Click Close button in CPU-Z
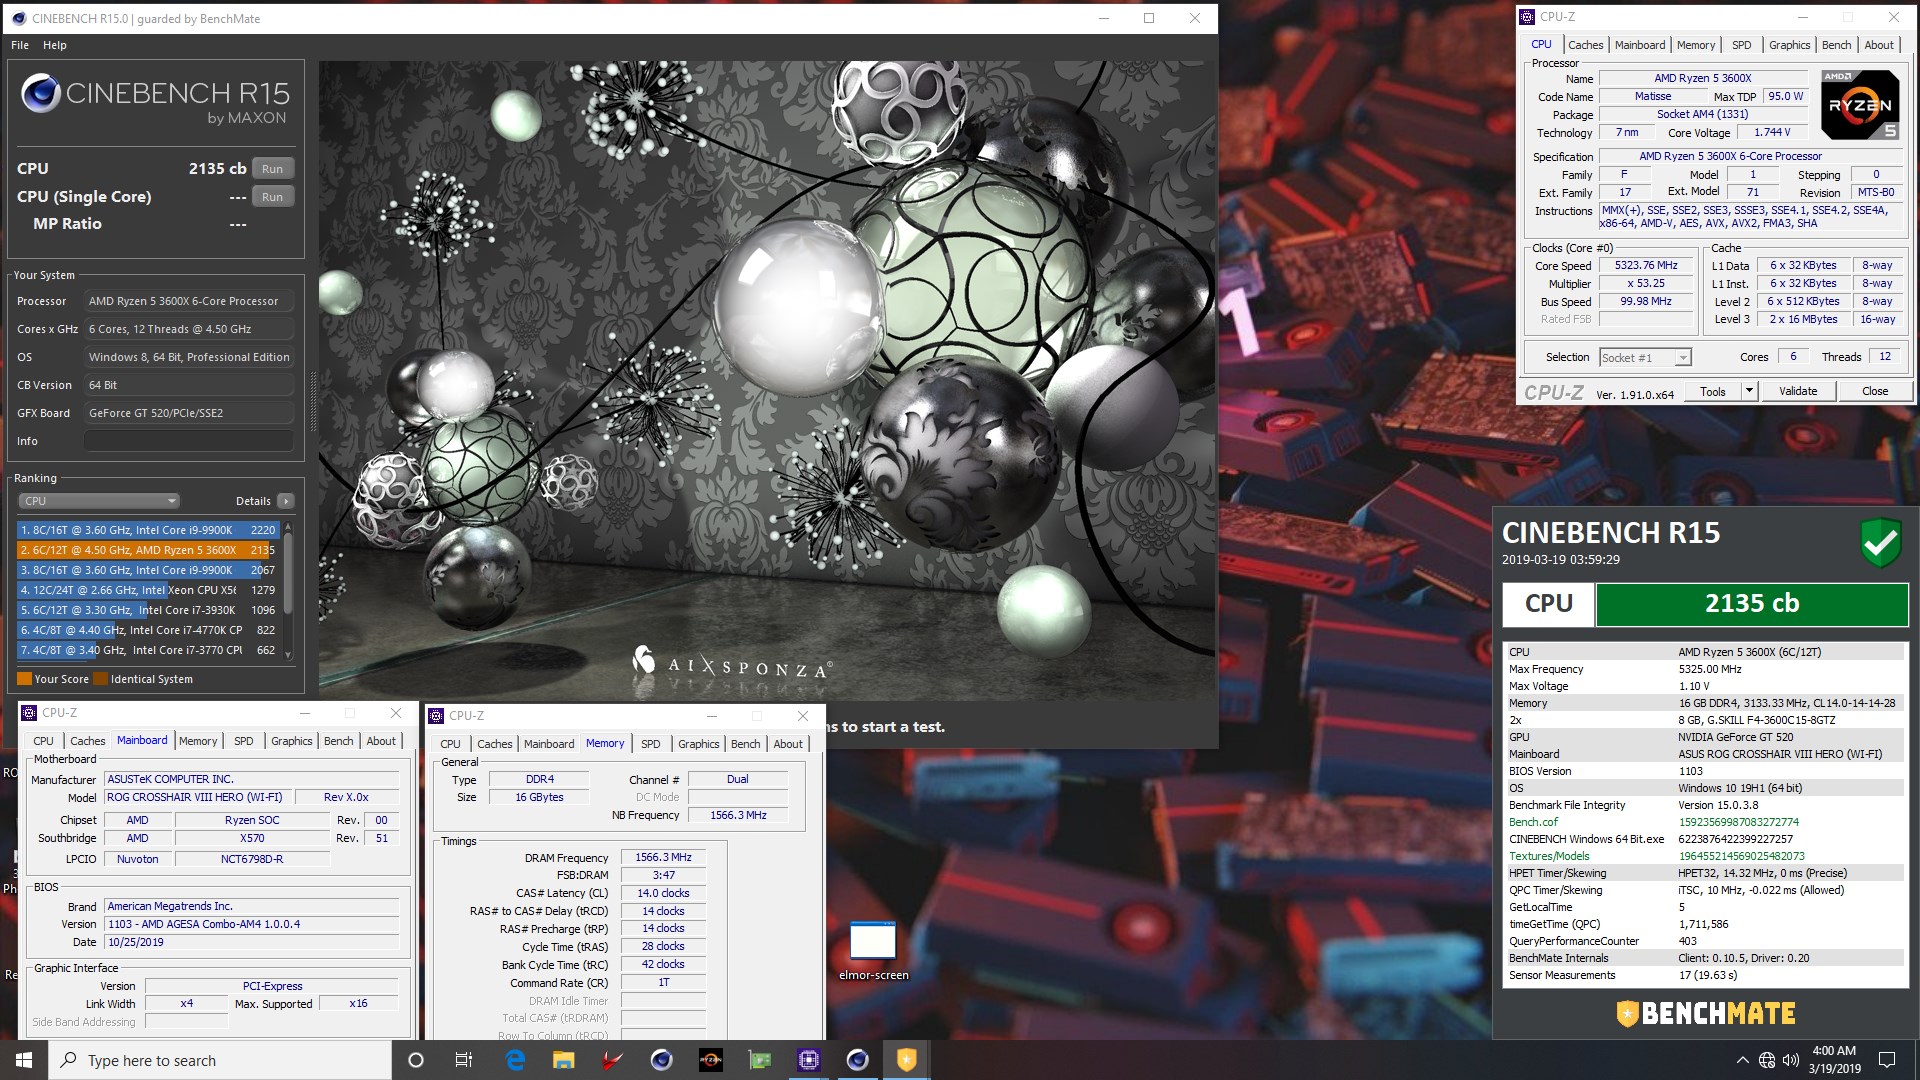The width and height of the screenshot is (1920, 1080). click(x=1874, y=391)
